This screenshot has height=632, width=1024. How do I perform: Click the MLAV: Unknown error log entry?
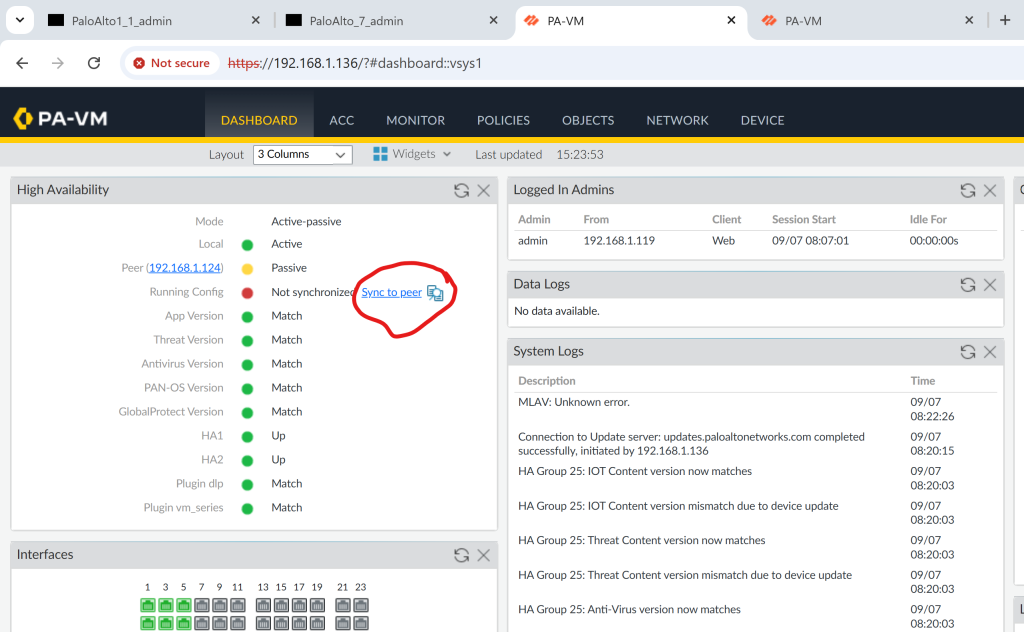tap(574, 402)
